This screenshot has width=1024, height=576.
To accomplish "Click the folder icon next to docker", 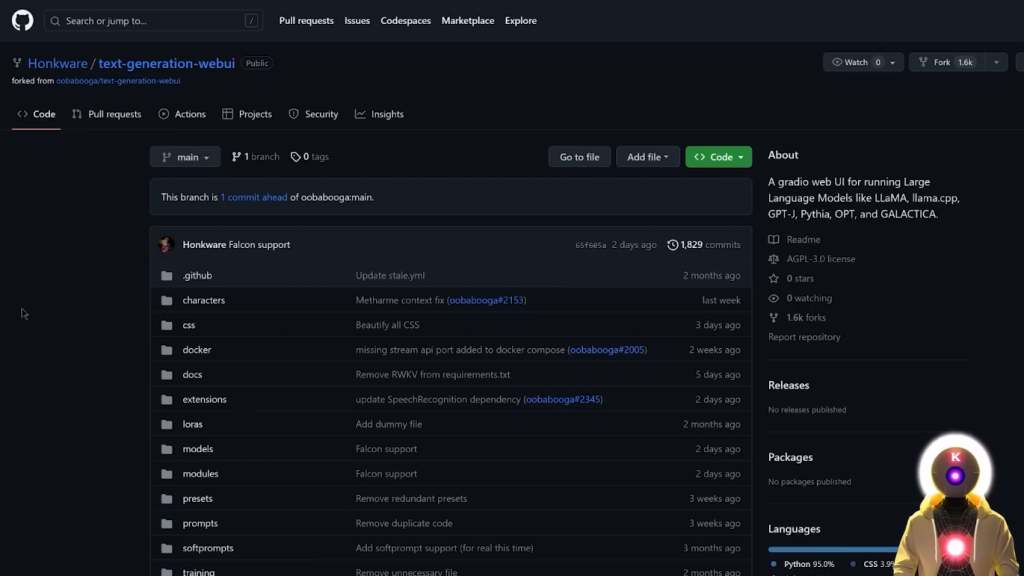I will [x=166, y=350].
